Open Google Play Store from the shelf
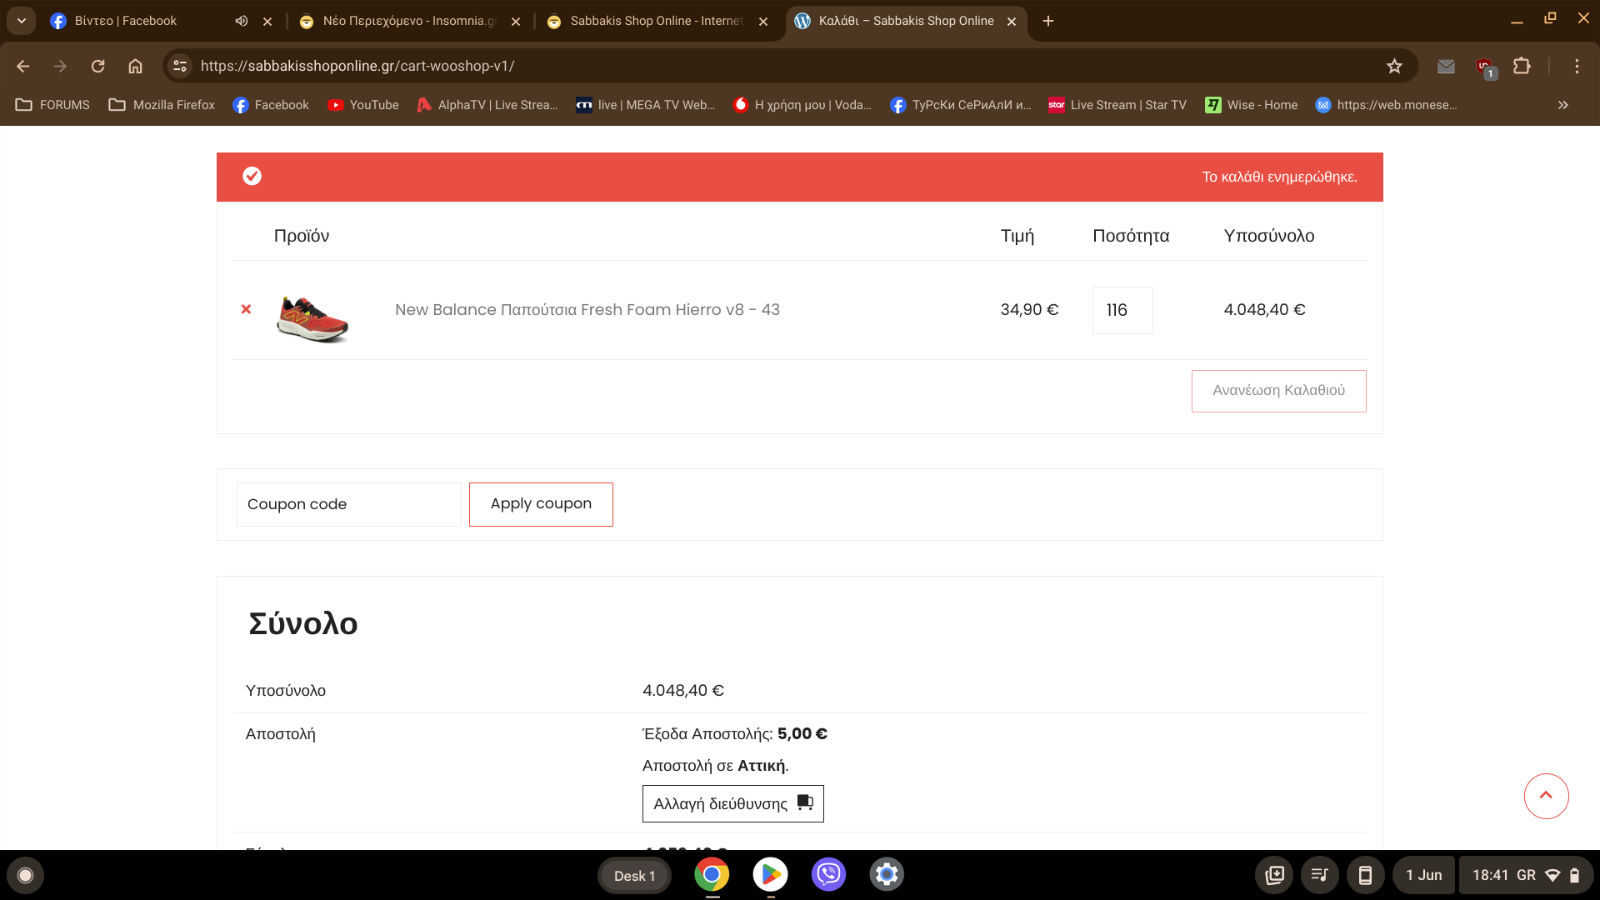The height and width of the screenshot is (900, 1600). point(770,875)
